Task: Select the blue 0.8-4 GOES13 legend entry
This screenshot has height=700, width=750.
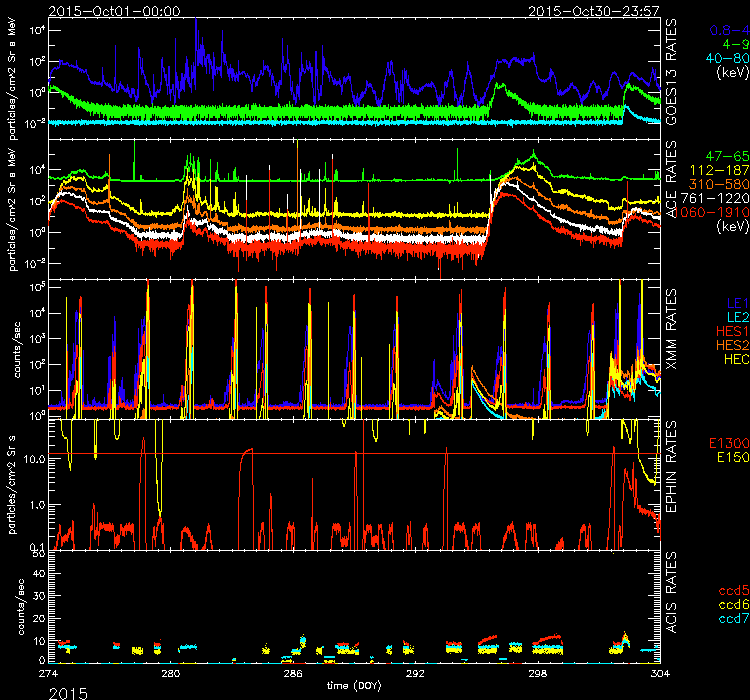Action: pos(723,31)
